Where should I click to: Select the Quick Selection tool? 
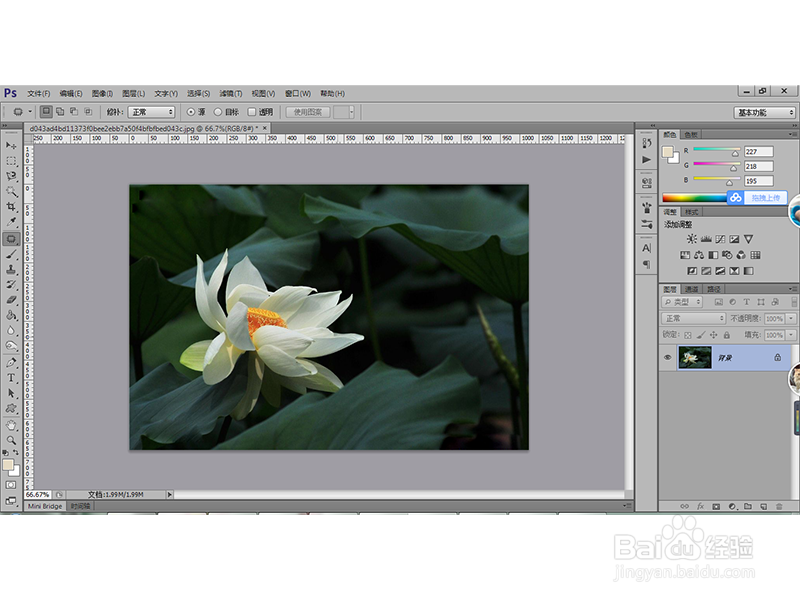pos(11,191)
